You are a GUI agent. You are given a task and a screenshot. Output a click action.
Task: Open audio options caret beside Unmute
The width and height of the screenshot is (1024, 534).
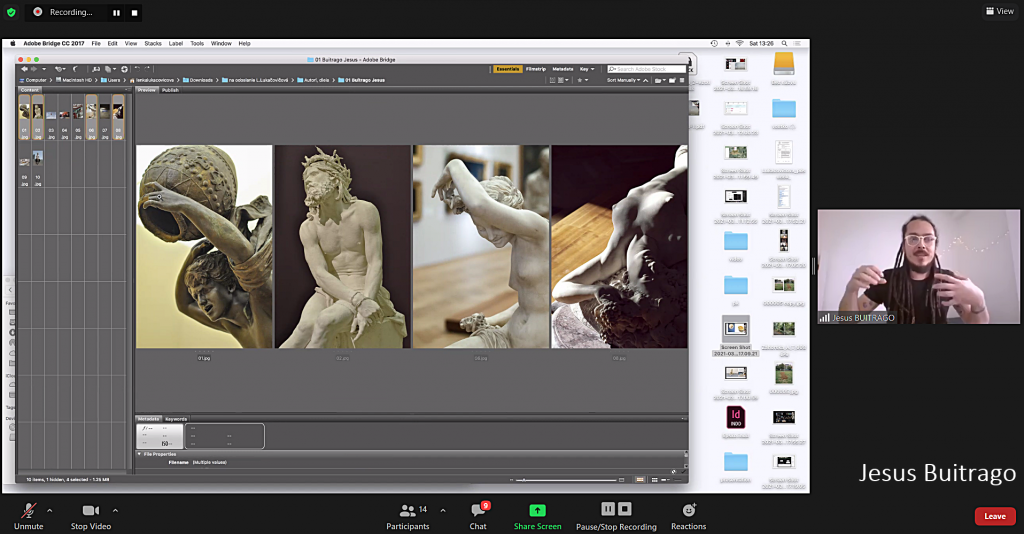50,510
